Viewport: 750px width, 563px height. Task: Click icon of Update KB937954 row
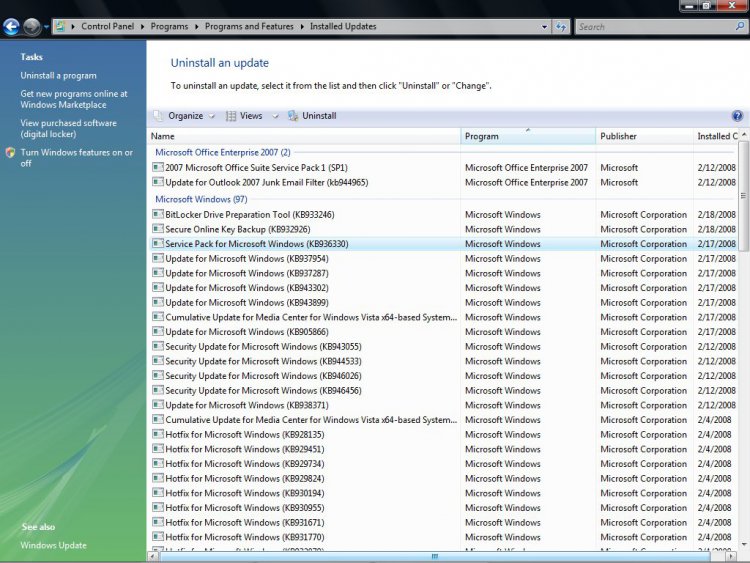[x=158, y=258]
